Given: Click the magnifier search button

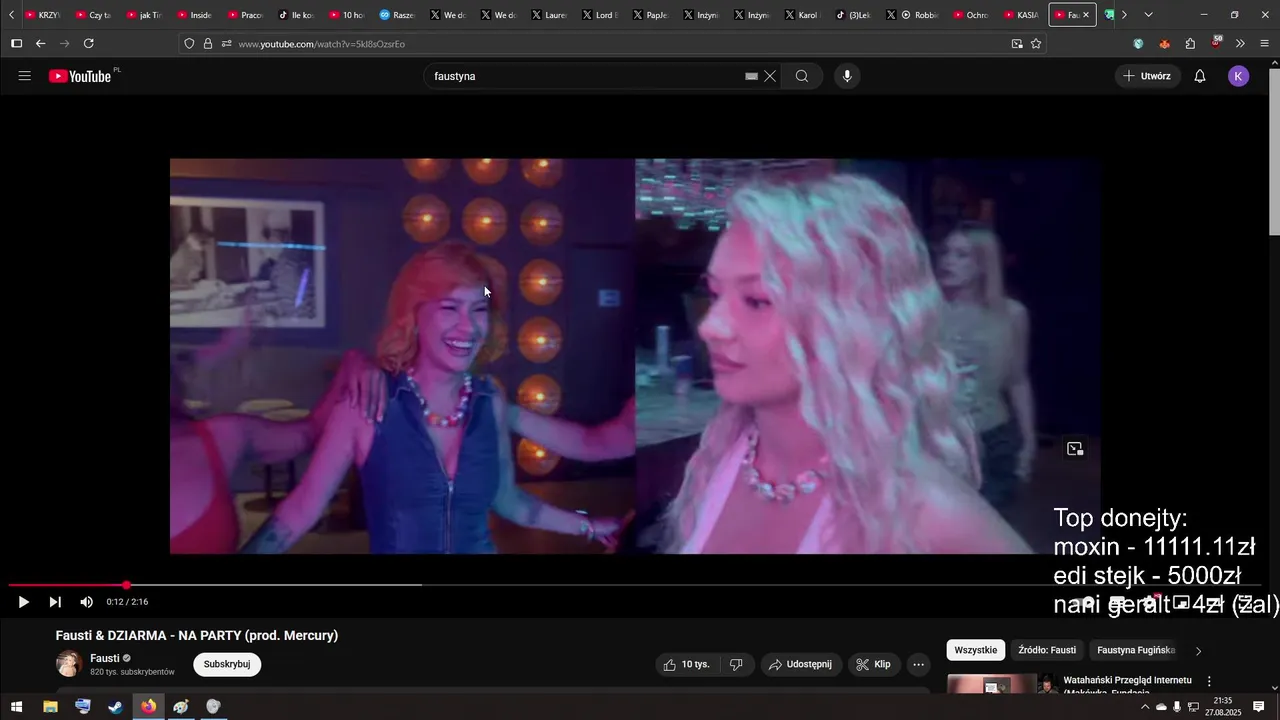Looking at the screenshot, I should pyautogui.click(x=802, y=76).
